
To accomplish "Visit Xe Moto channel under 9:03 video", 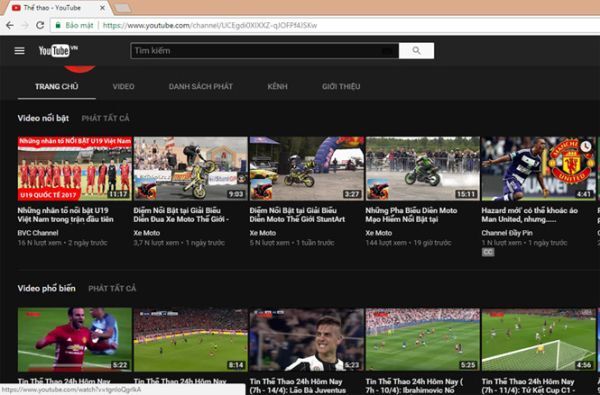I will coord(147,233).
